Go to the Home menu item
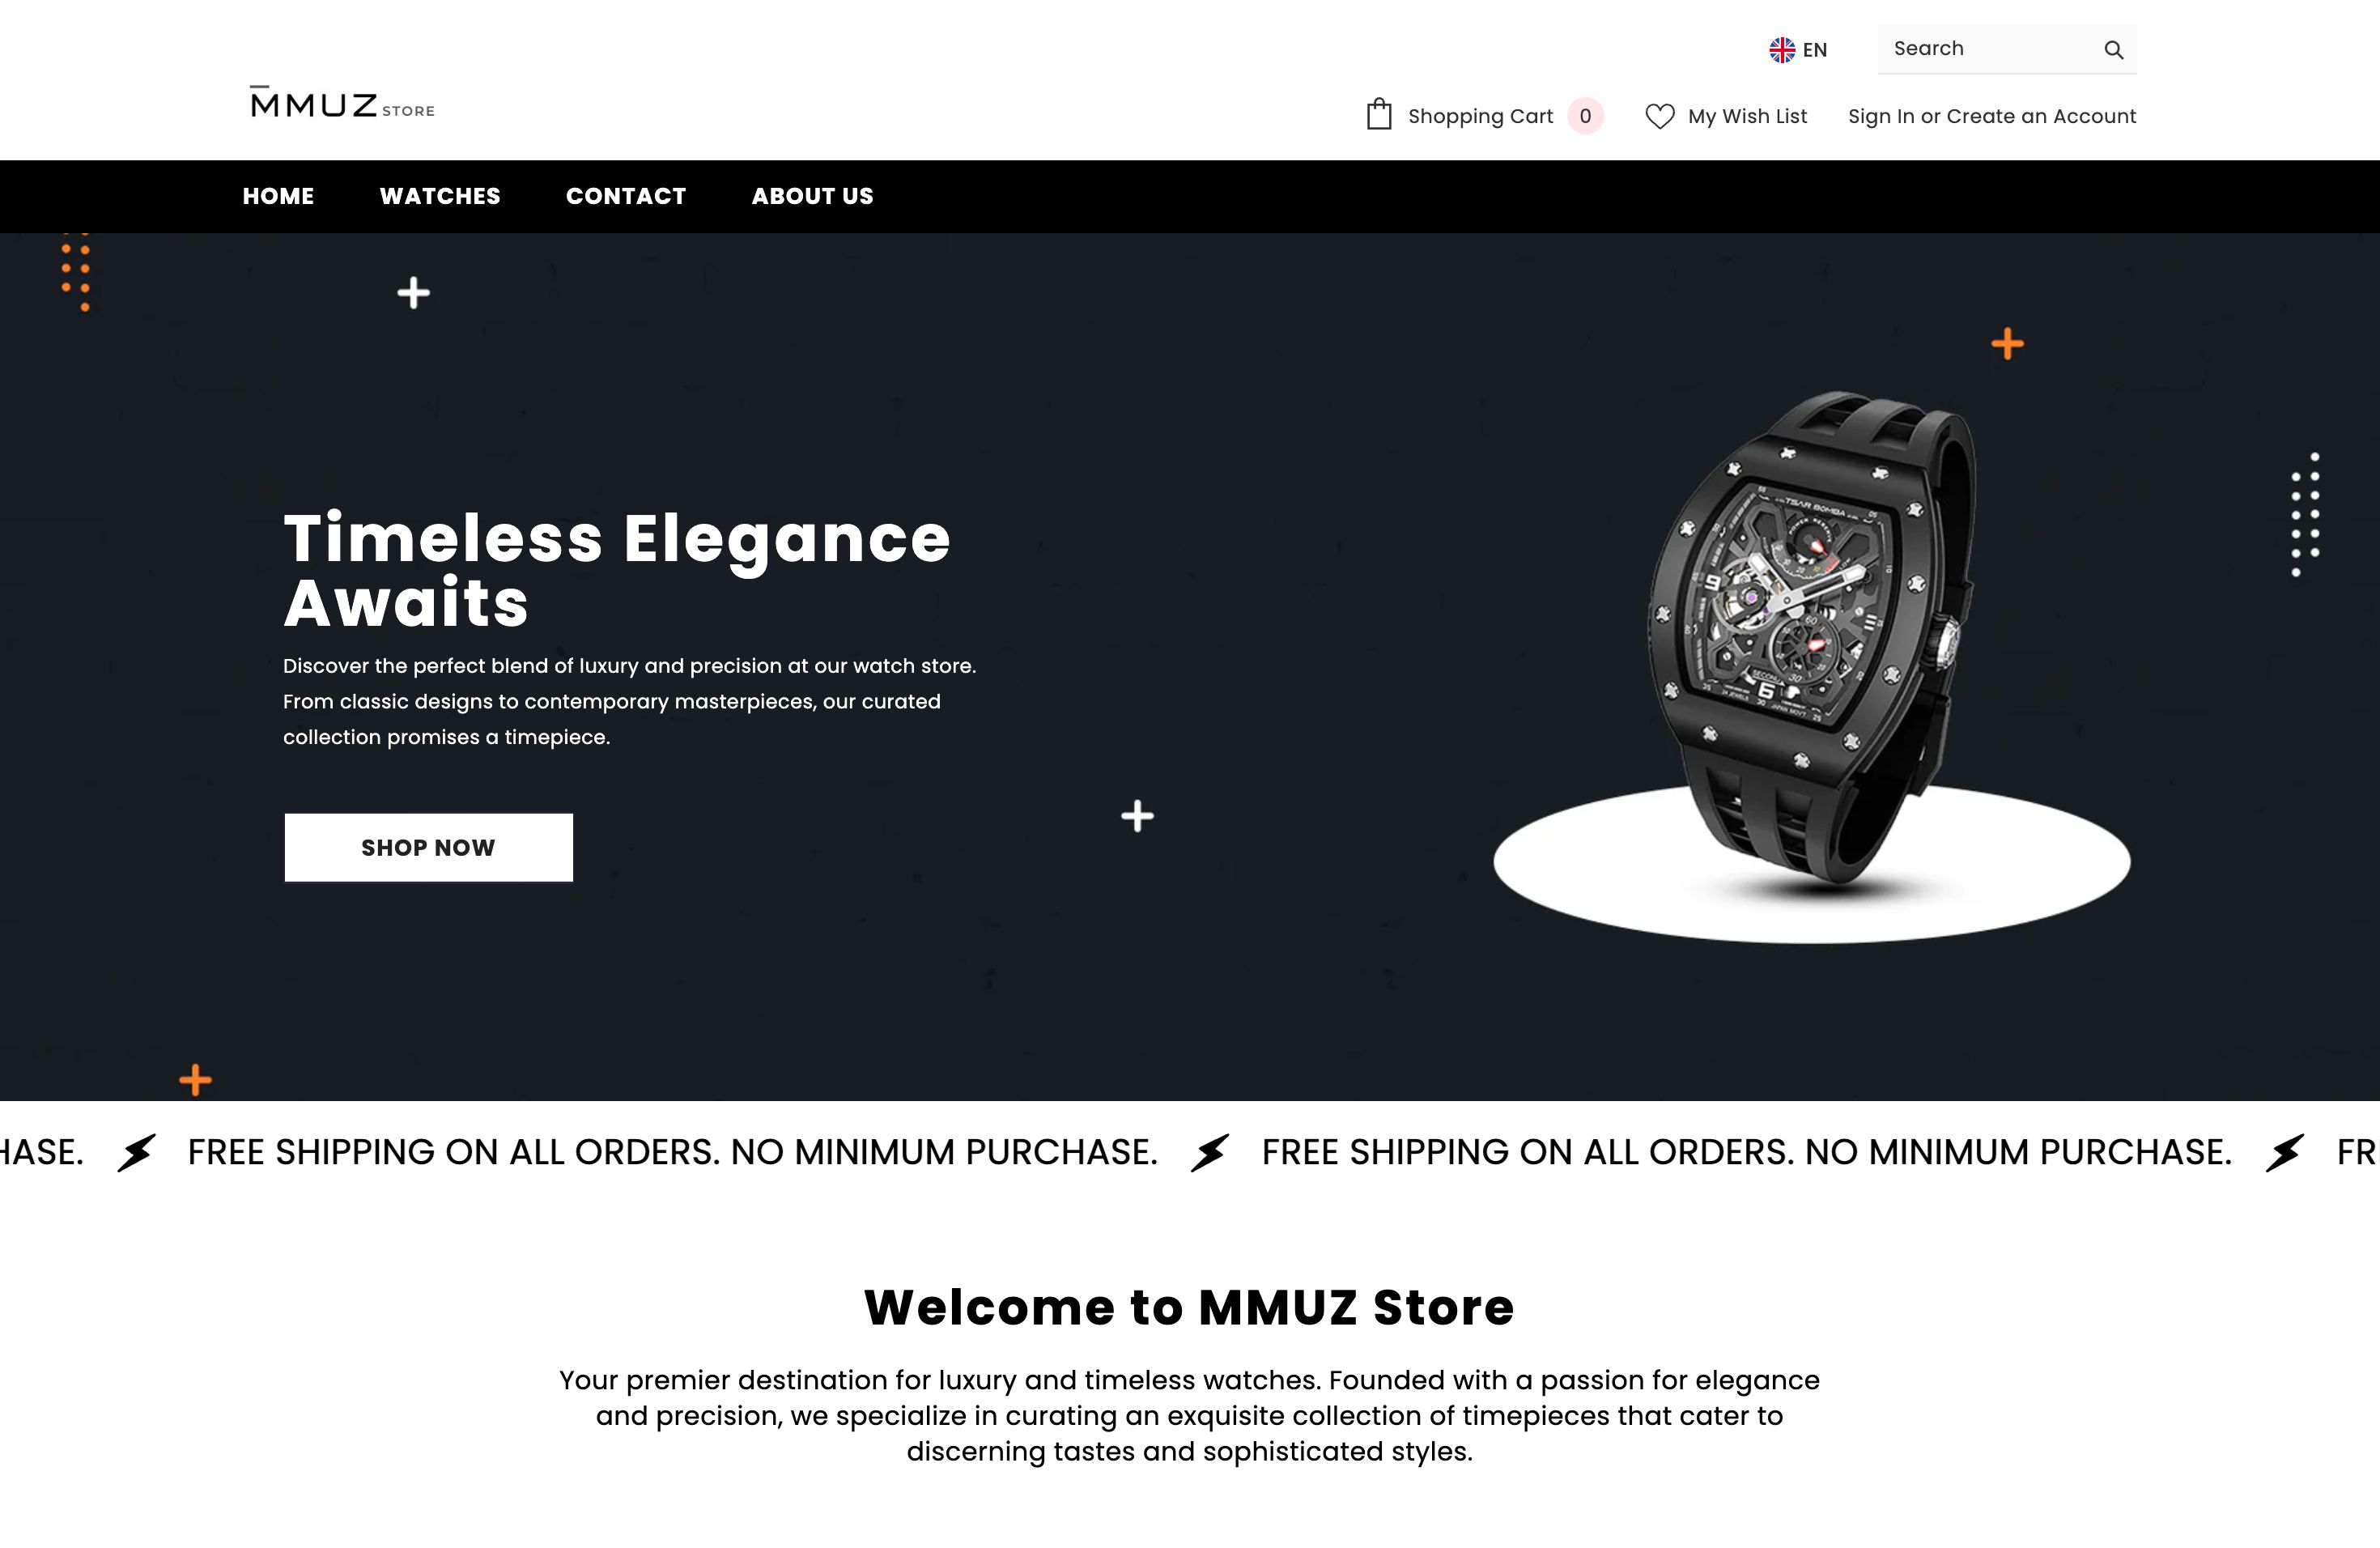 click(278, 196)
